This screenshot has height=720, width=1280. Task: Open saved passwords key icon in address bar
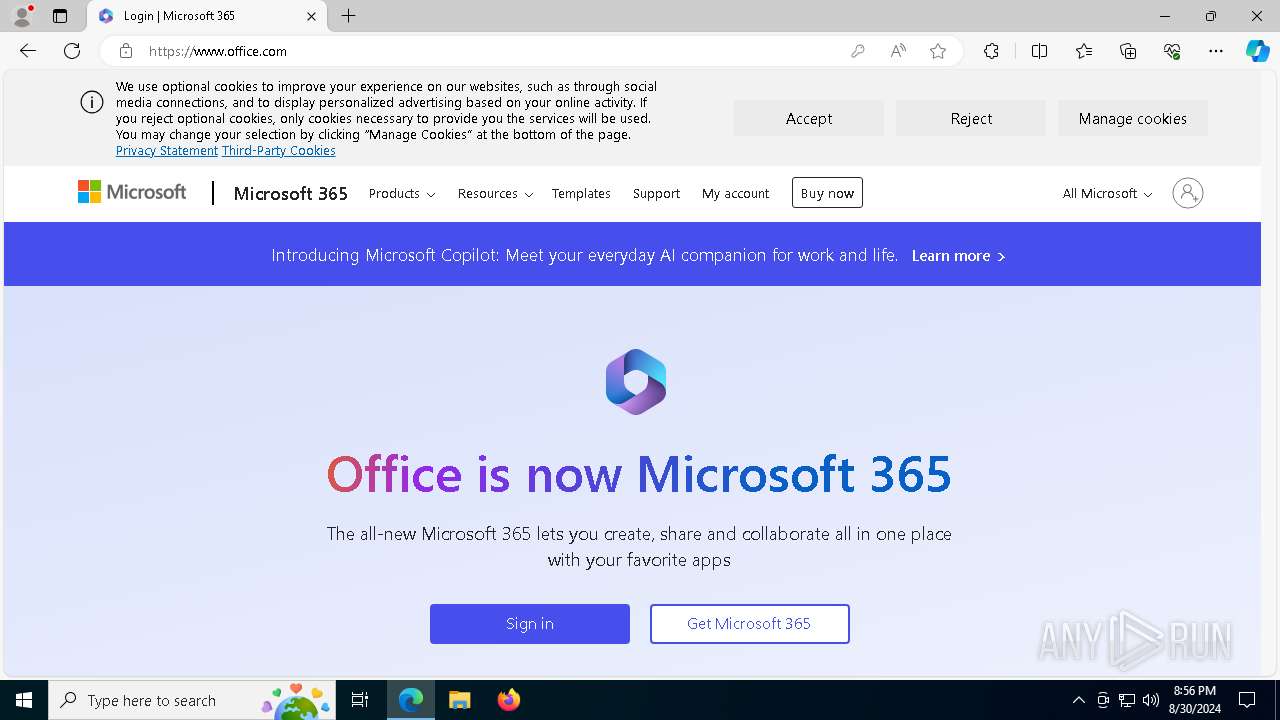click(857, 51)
